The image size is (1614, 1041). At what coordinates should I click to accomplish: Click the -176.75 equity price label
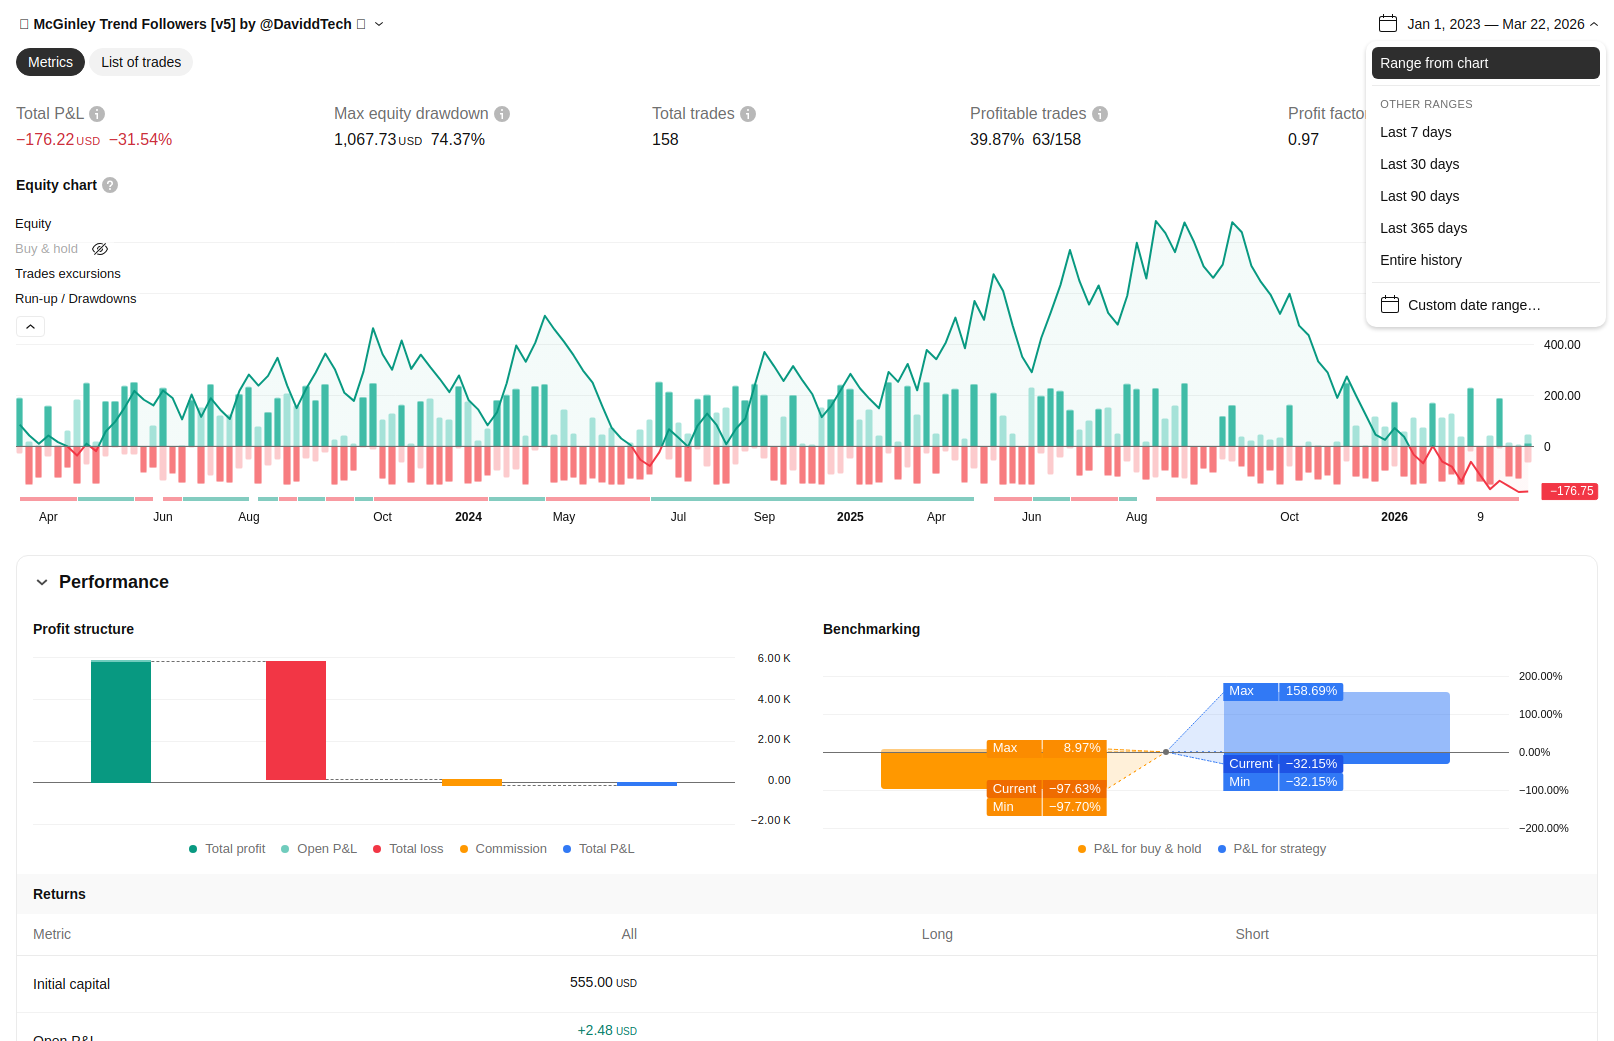(1569, 491)
